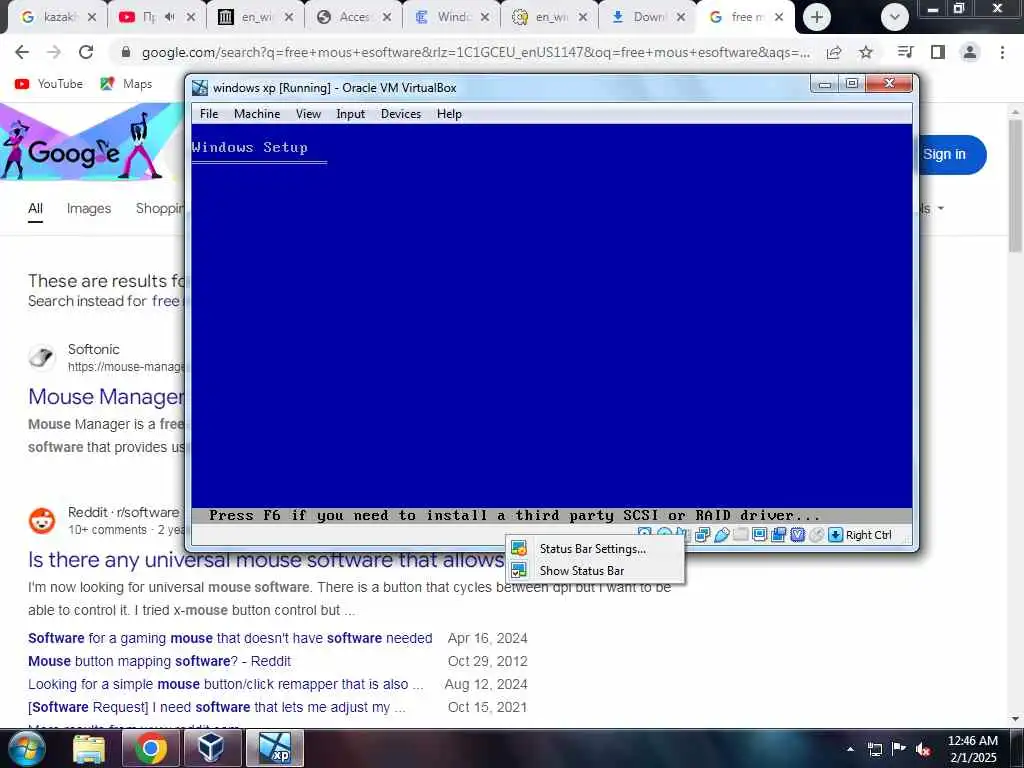Click the Chrome address bar URL
Image resolution: width=1024 pixels, height=768 pixels.
pyautogui.click(x=475, y=52)
